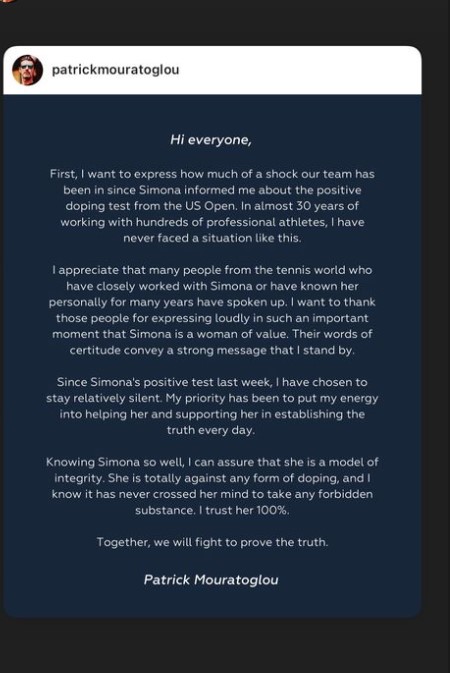Image resolution: width=450 pixels, height=673 pixels.
Task: Tap the paragraph beginning "First, I want to express"
Action: [x=212, y=206]
